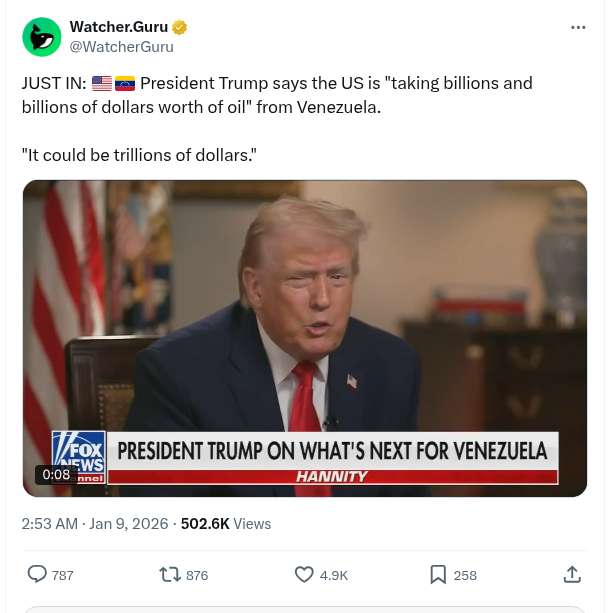The image size is (608, 613).
Task: Like the post with the heart icon
Action: pos(305,574)
